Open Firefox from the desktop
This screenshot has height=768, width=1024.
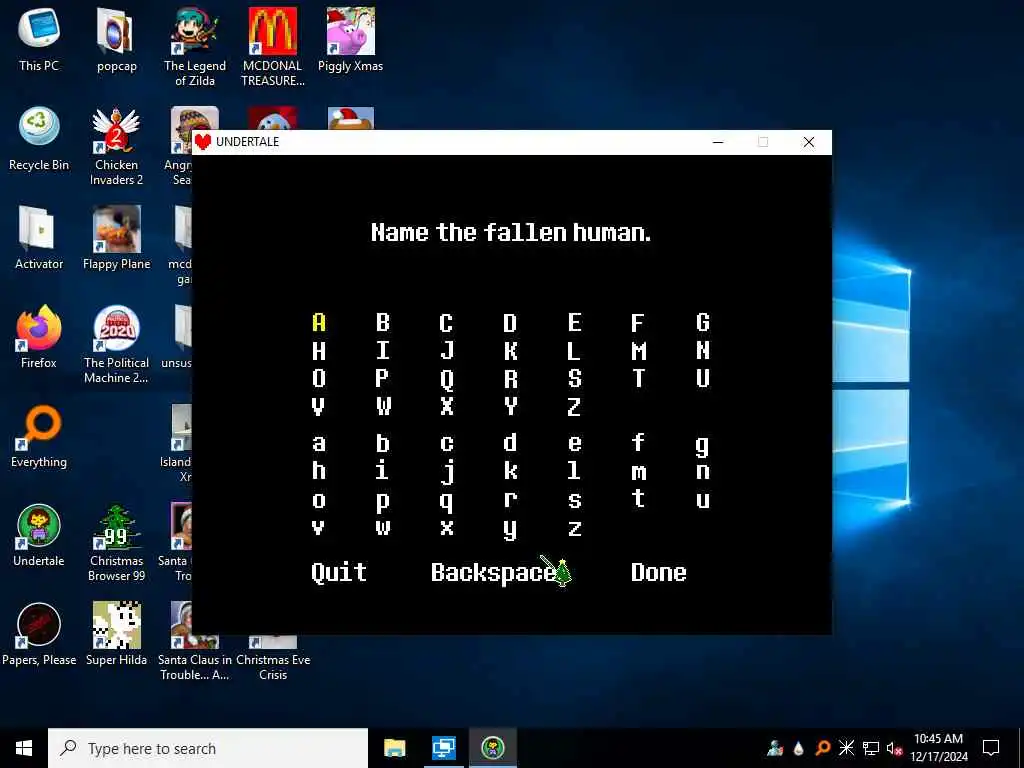(39, 336)
